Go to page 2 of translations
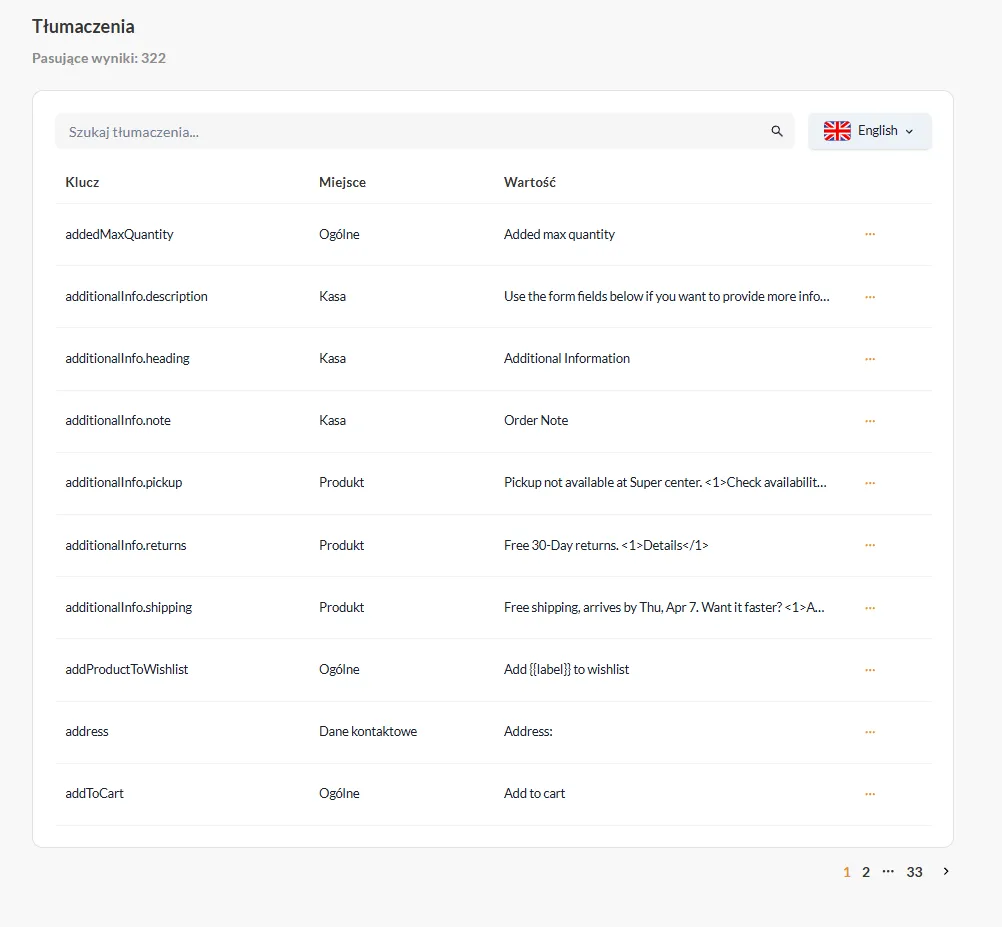 [x=866, y=872]
